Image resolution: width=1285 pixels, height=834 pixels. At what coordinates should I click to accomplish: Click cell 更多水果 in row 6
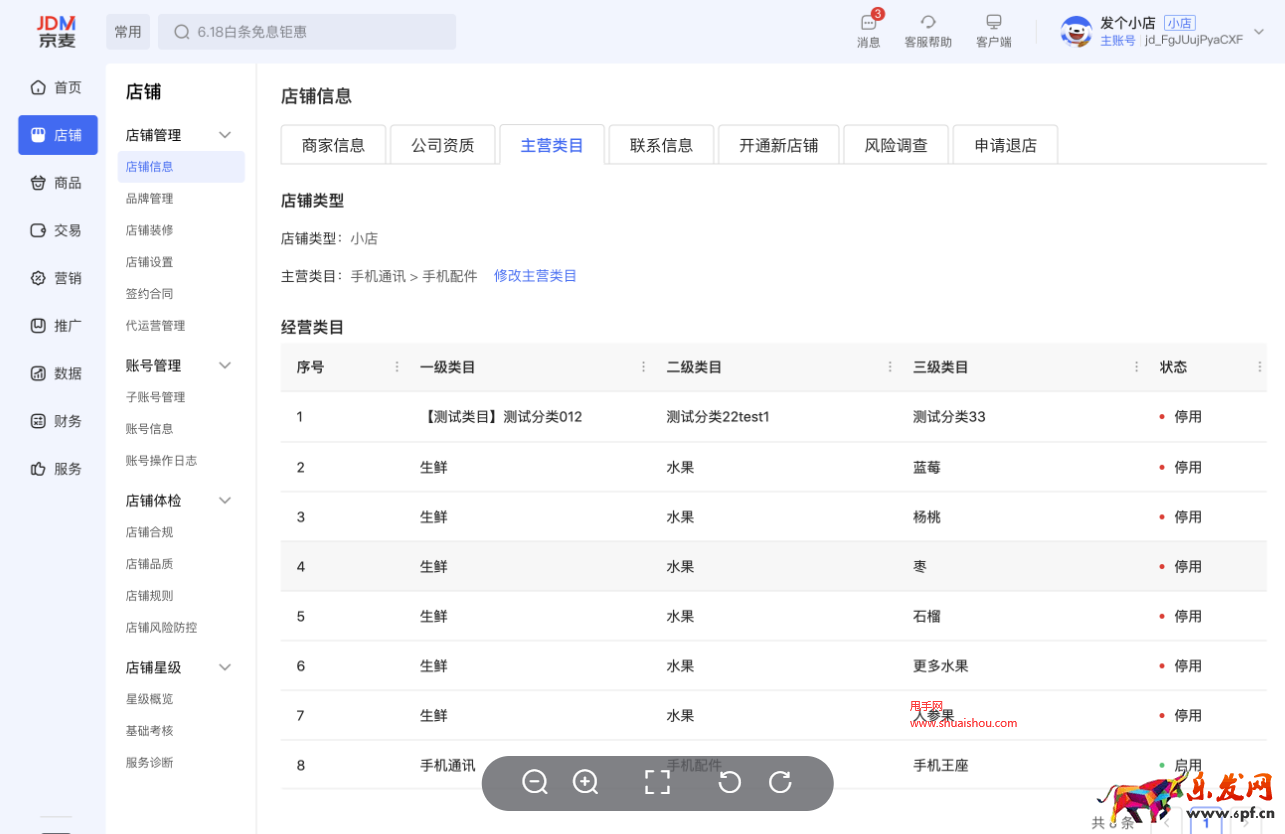click(941, 666)
